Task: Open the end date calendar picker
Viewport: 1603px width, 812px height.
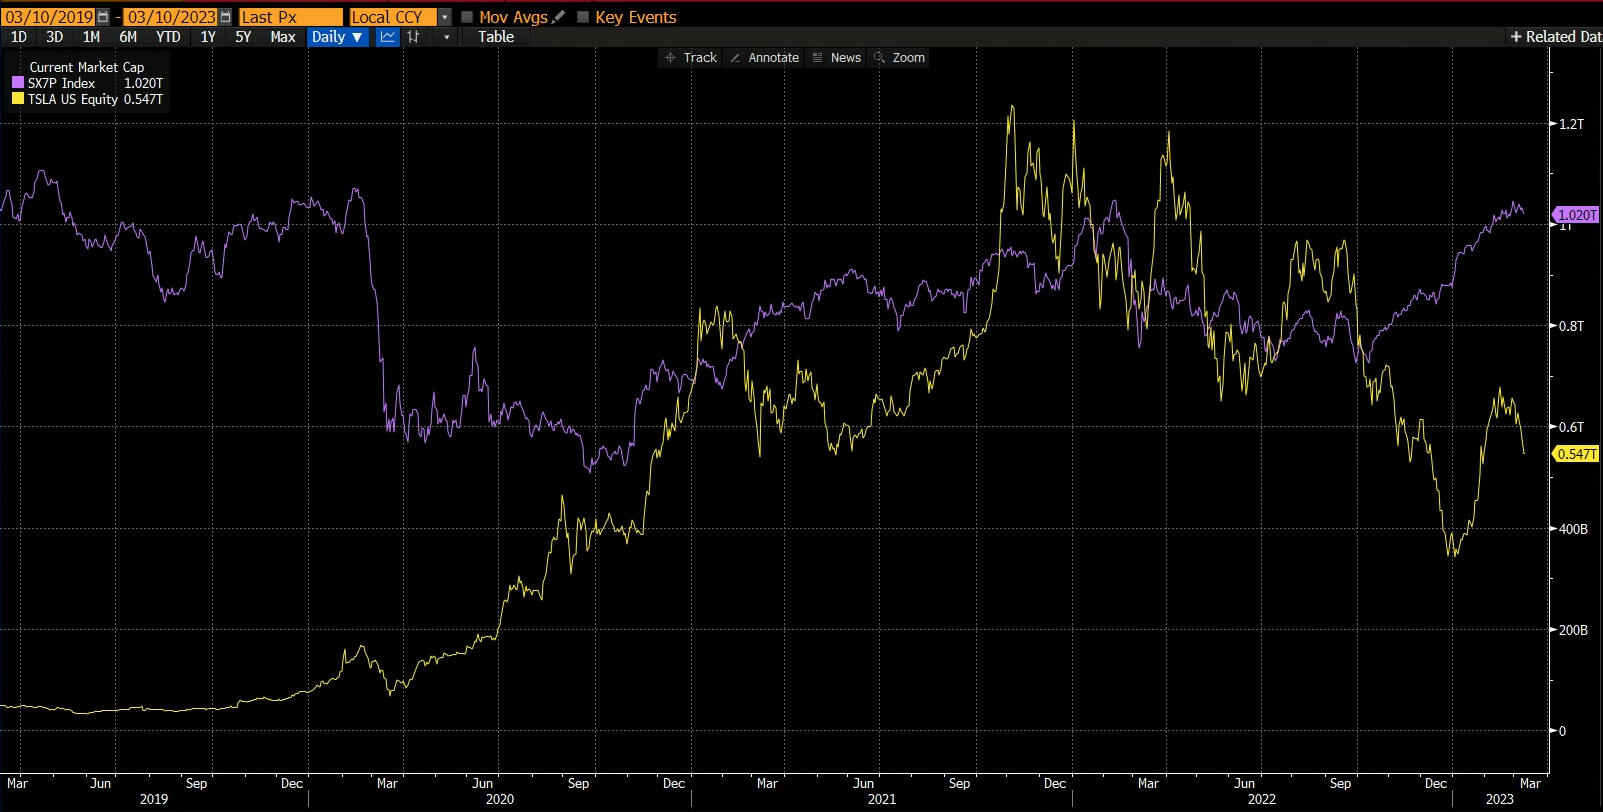Action: (x=225, y=17)
